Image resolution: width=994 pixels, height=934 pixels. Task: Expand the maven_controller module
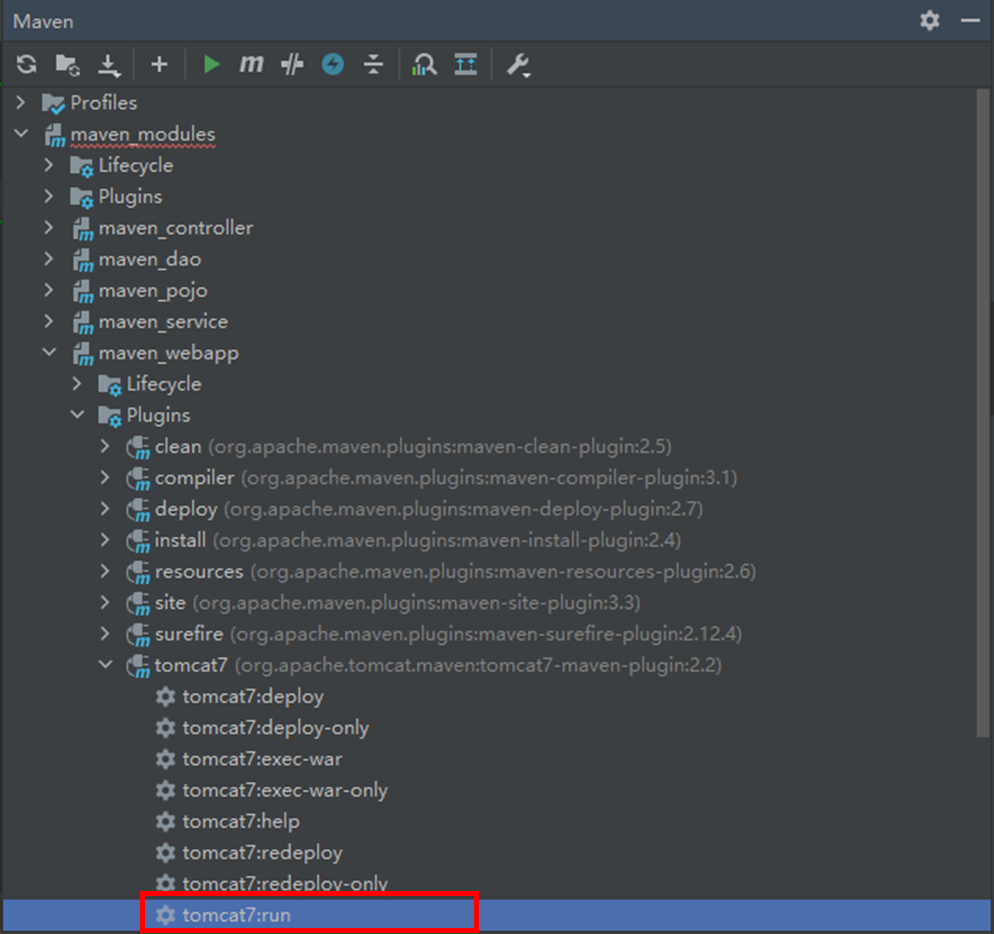pos(49,227)
